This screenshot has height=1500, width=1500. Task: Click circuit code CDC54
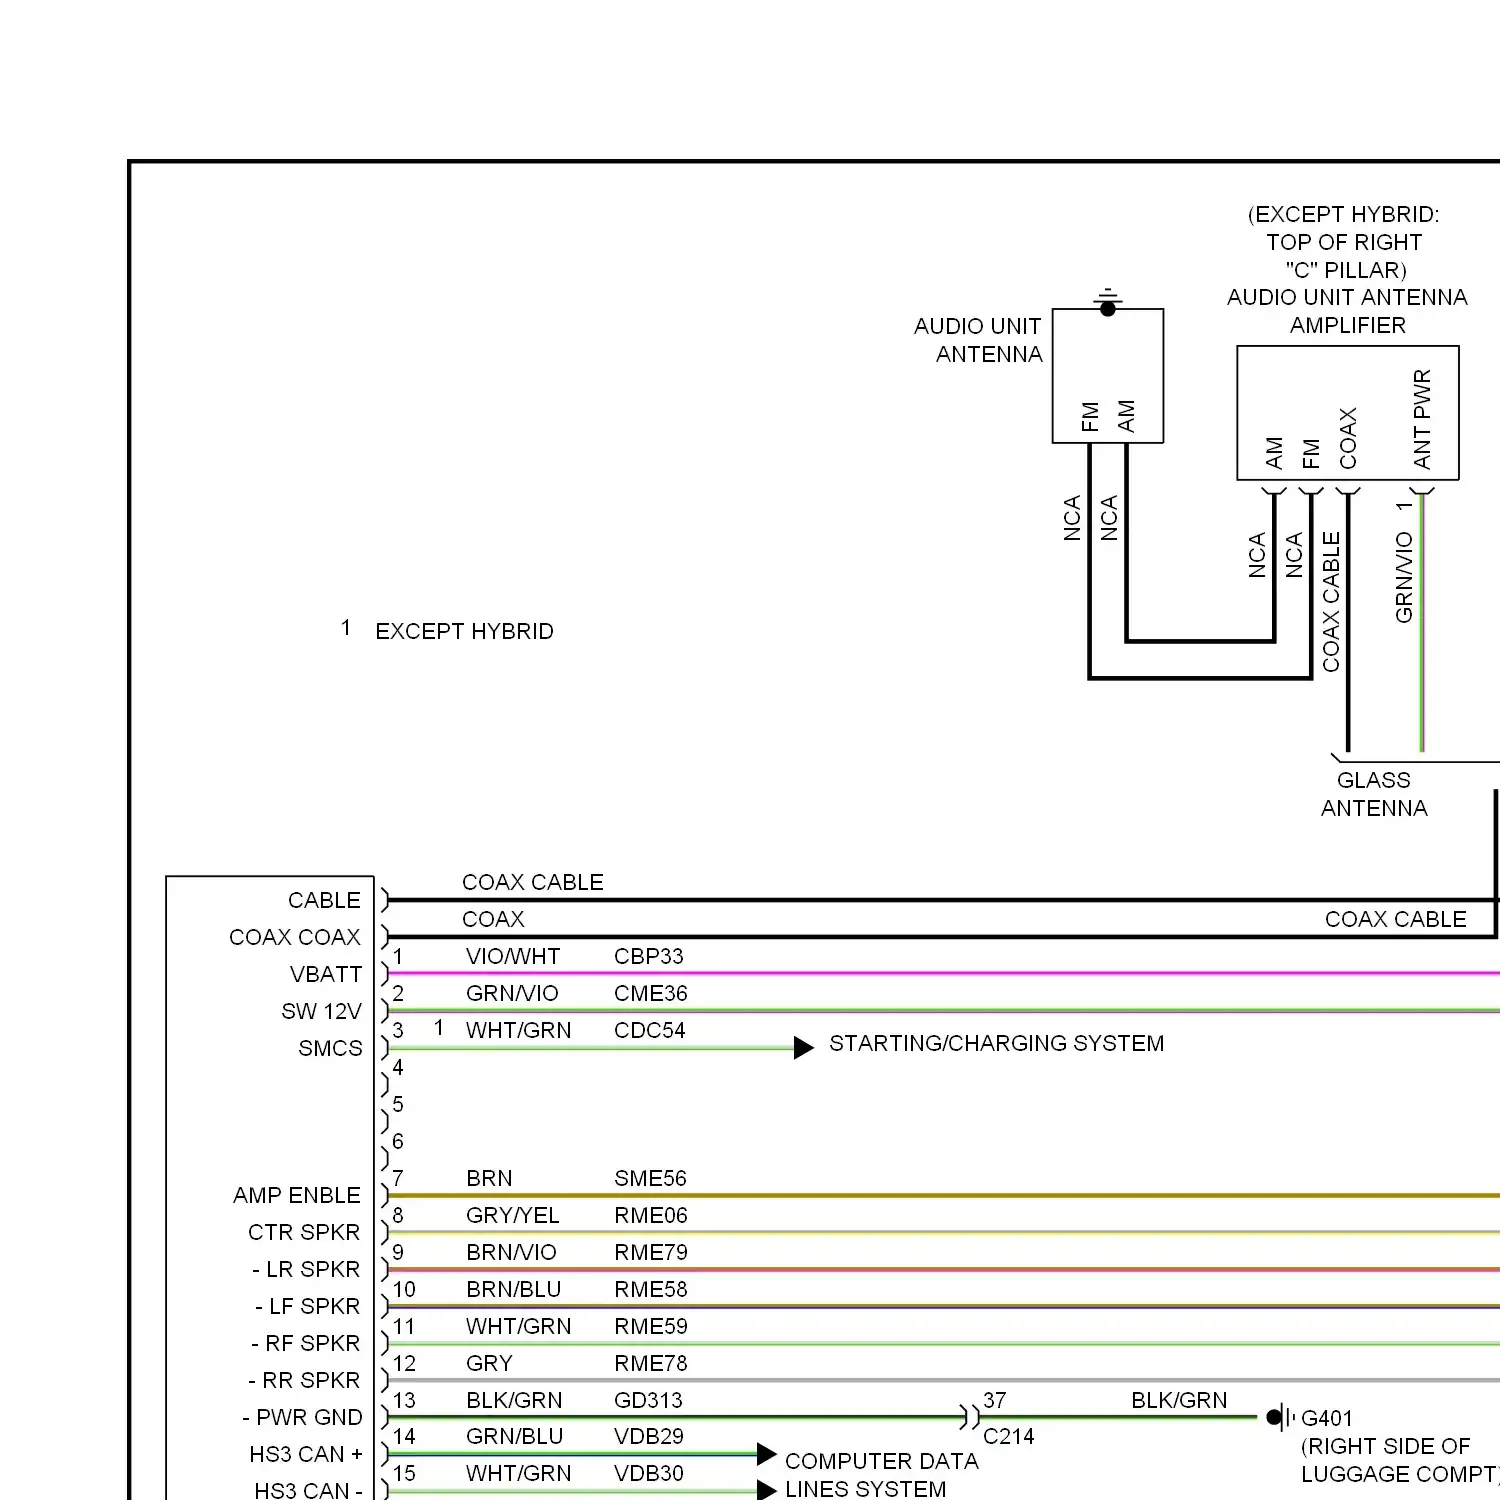coord(650,1030)
